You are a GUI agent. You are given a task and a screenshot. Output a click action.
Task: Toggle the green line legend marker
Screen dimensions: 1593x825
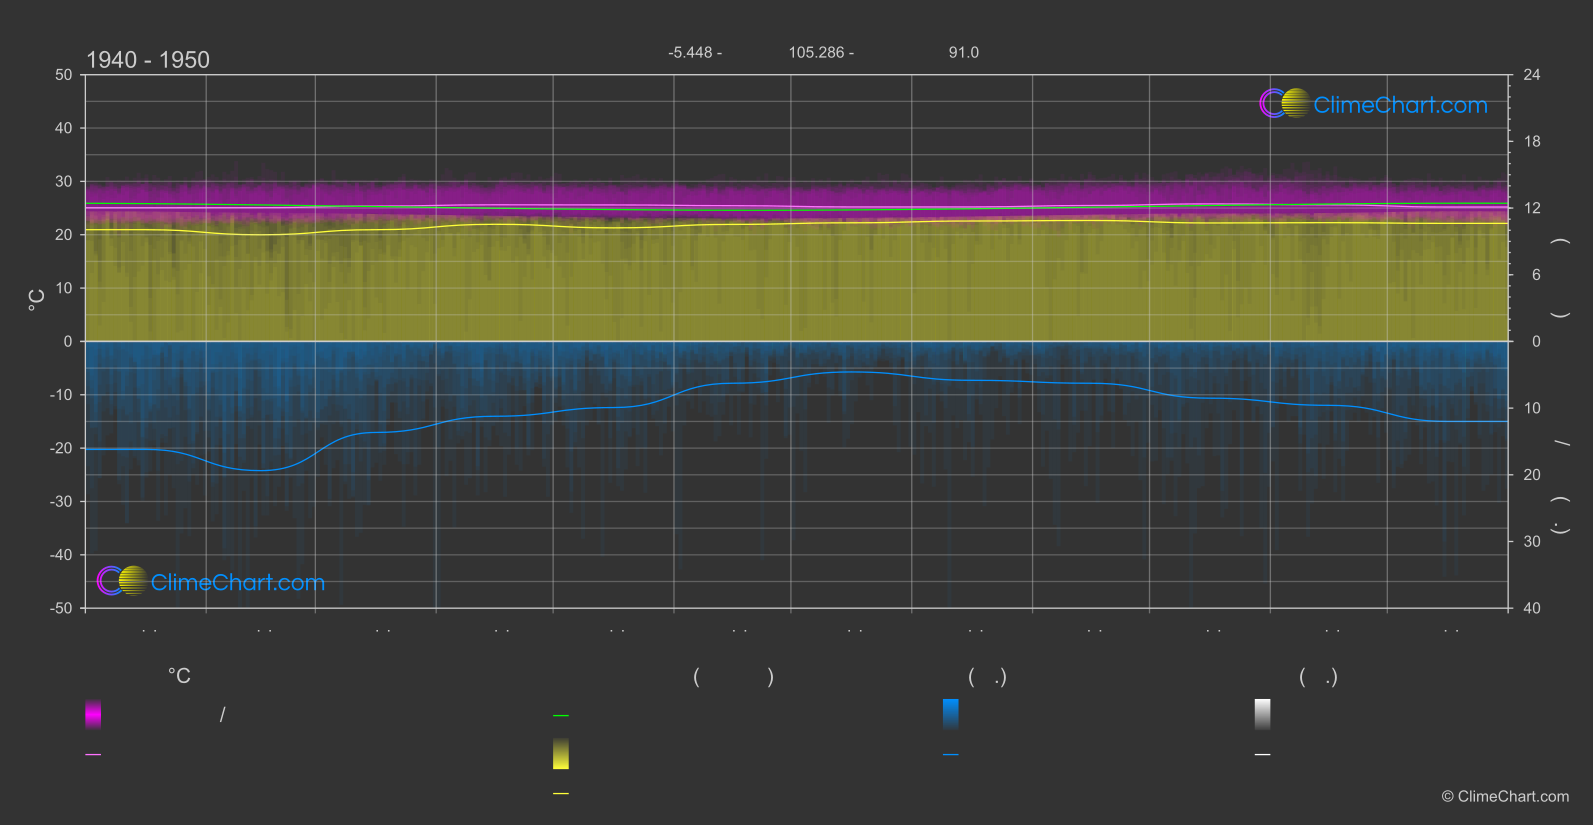click(x=561, y=715)
